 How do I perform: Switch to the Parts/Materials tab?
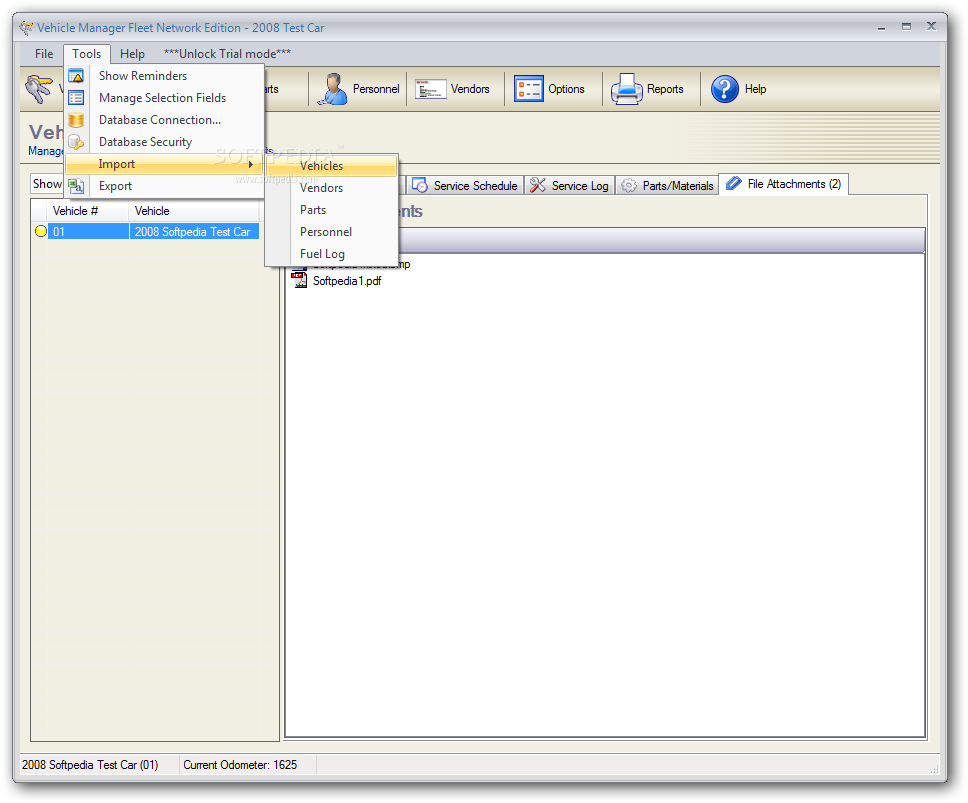(667, 185)
